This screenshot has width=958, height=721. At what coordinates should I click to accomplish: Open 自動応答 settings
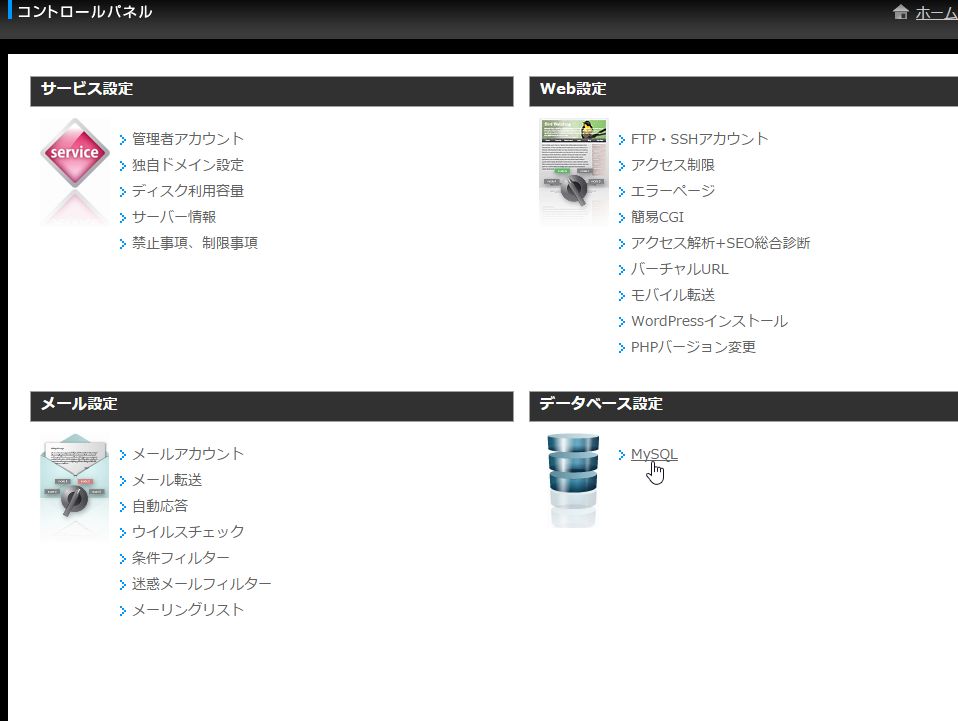click(x=160, y=506)
